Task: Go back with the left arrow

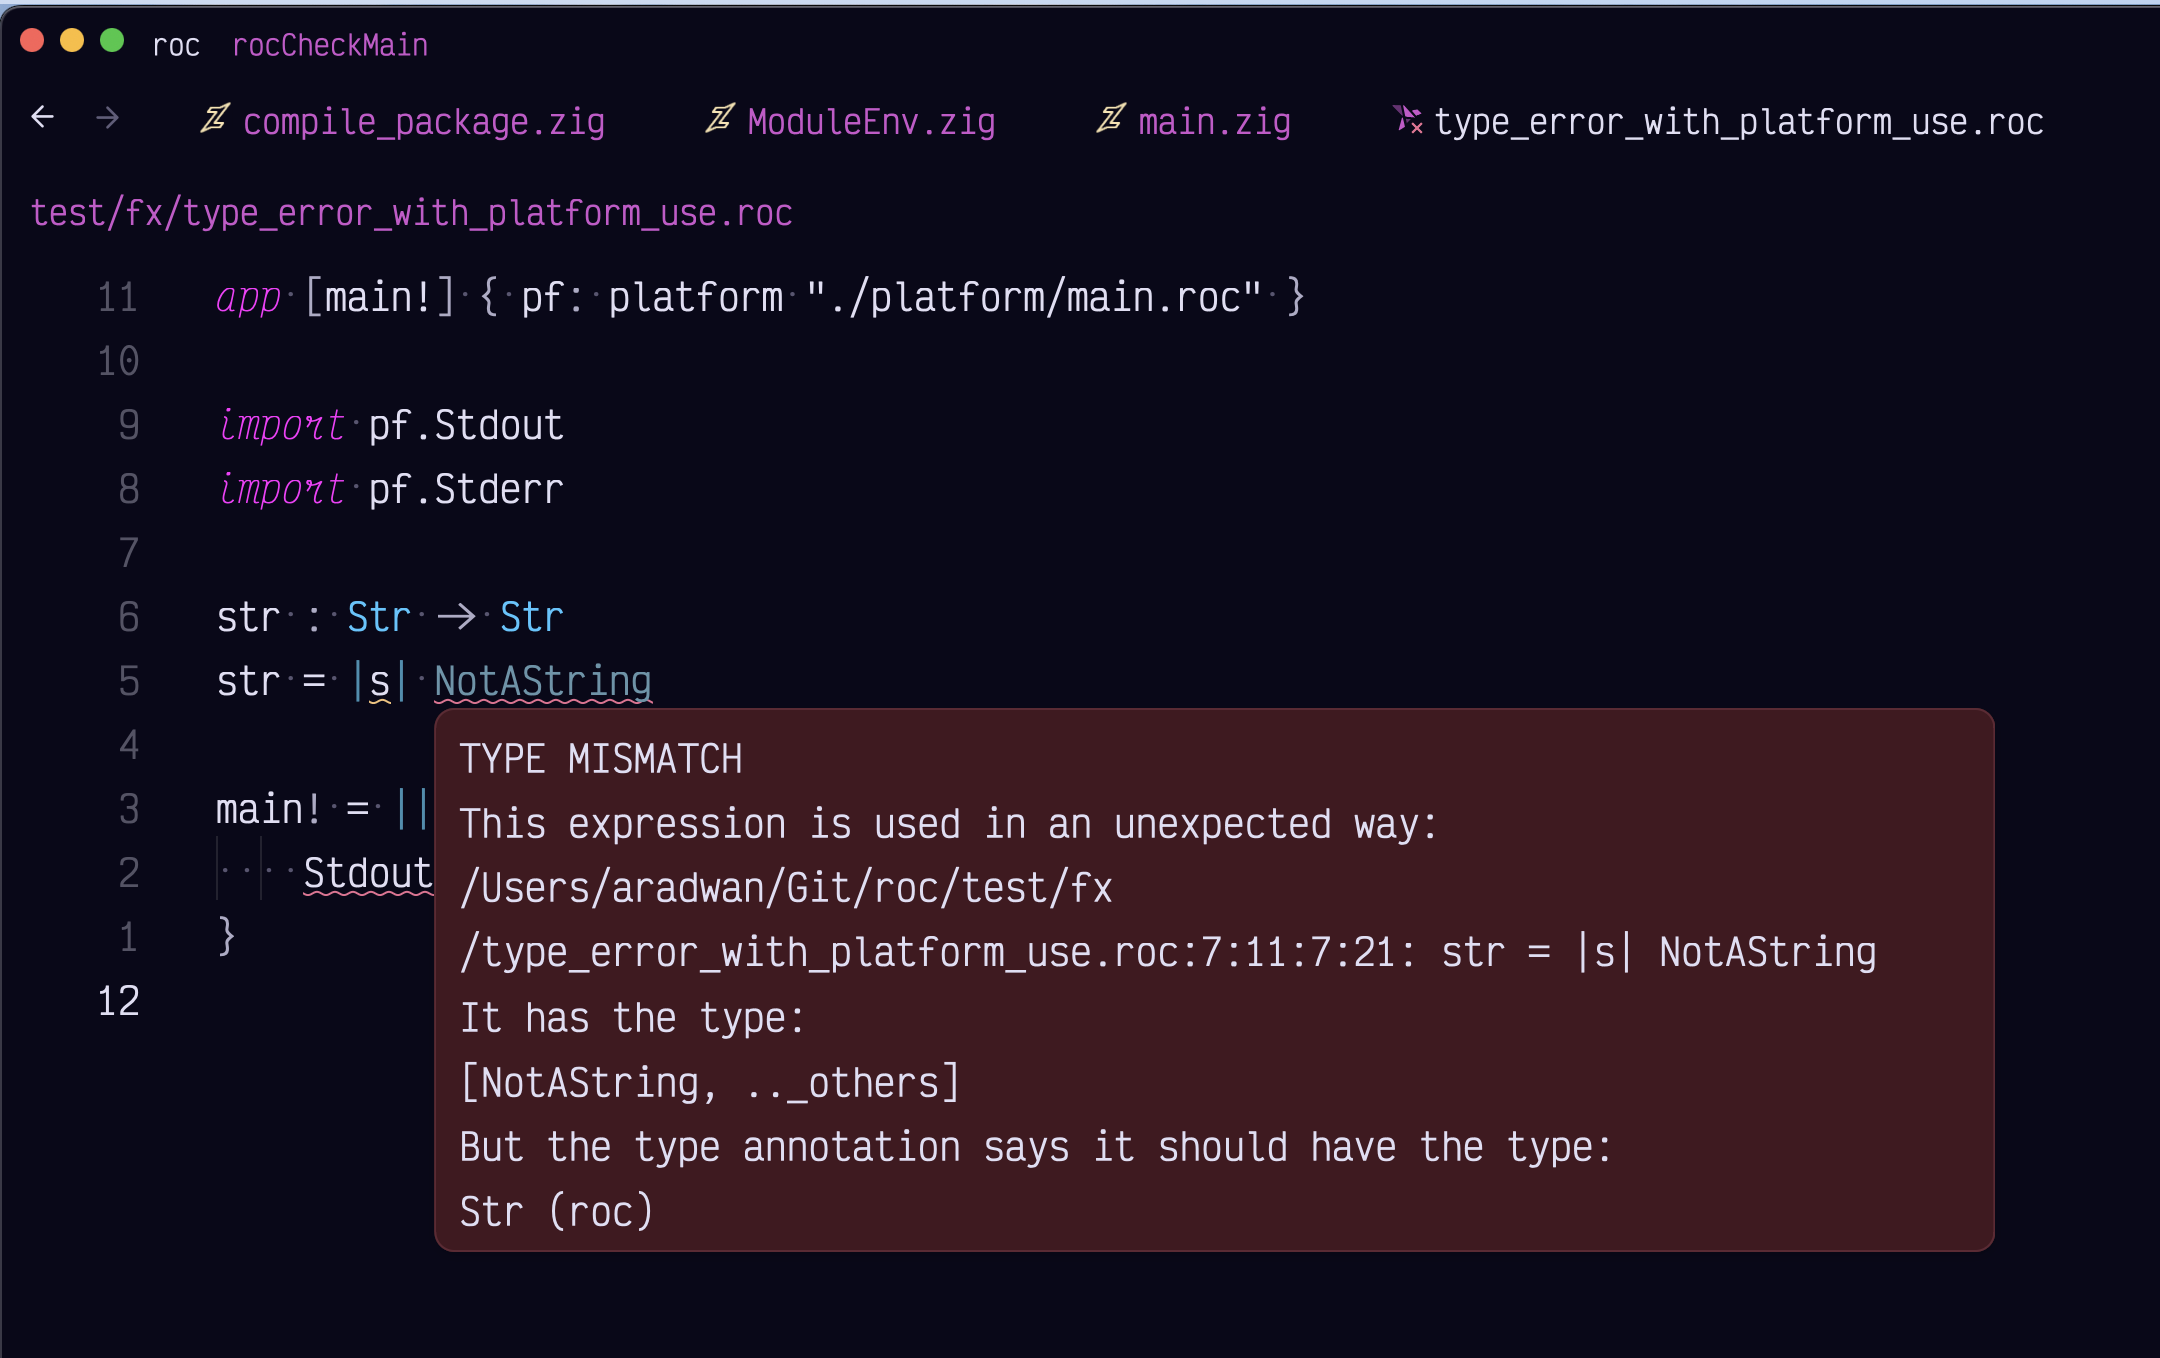Action: (x=42, y=118)
